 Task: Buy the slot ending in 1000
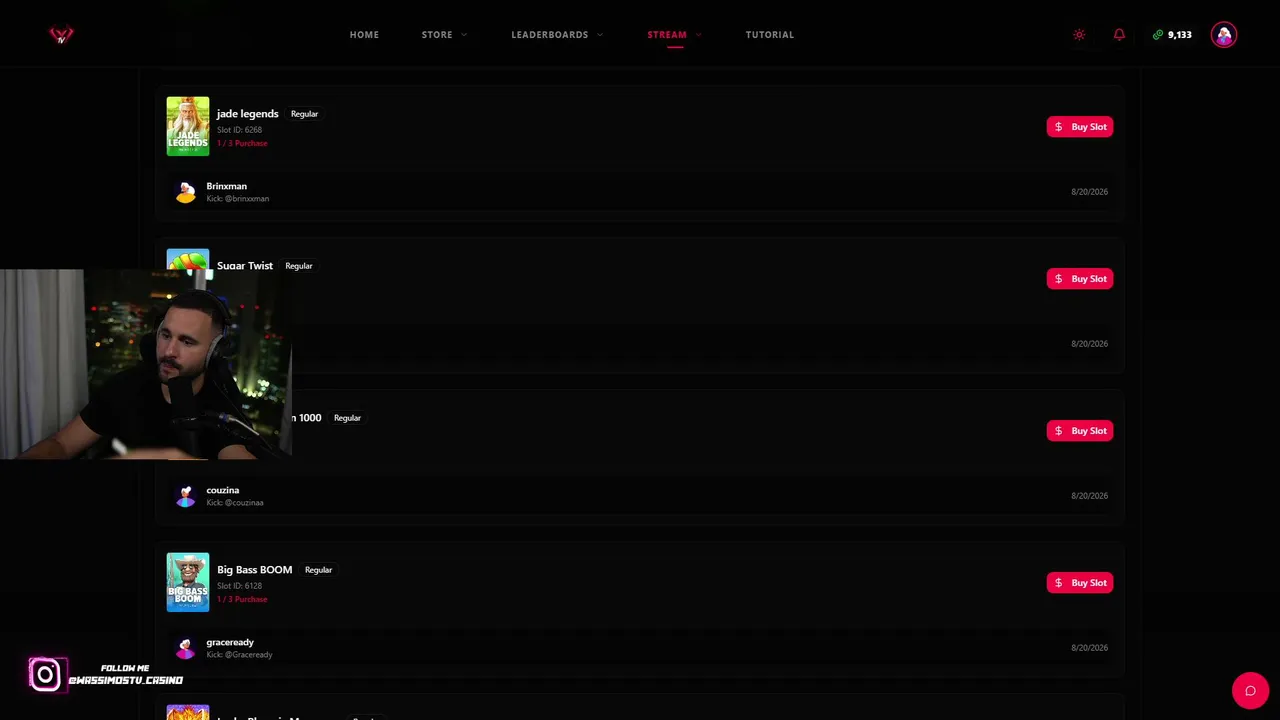click(1080, 431)
